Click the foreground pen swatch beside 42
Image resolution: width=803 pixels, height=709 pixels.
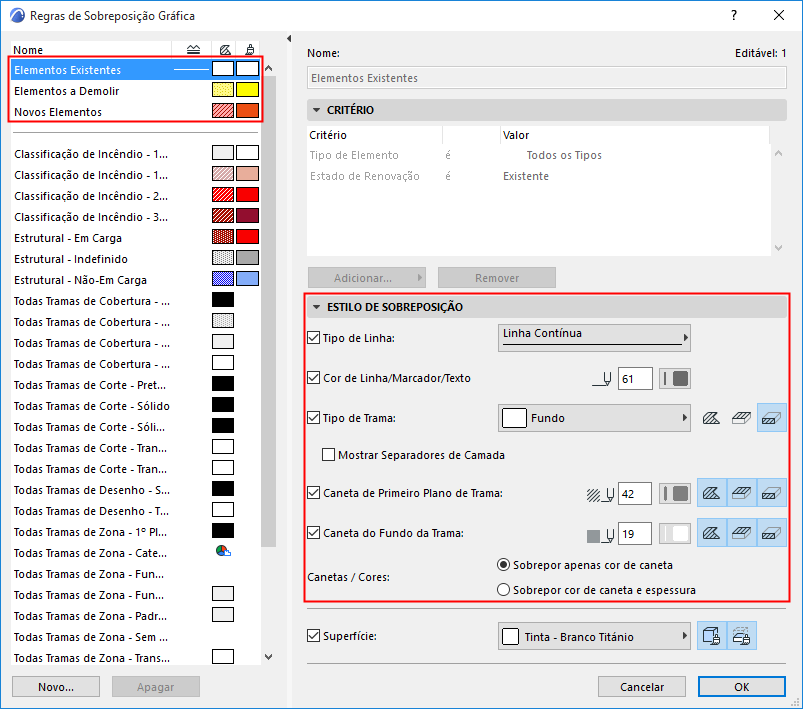pos(675,494)
